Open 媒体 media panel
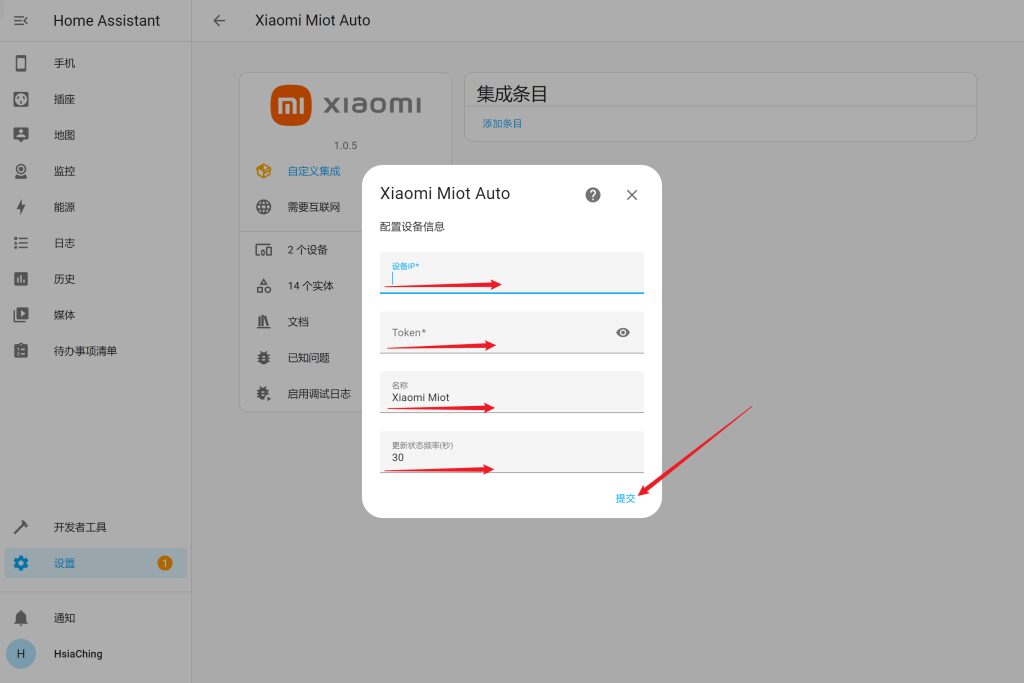The width and height of the screenshot is (1024, 683). click(64, 315)
